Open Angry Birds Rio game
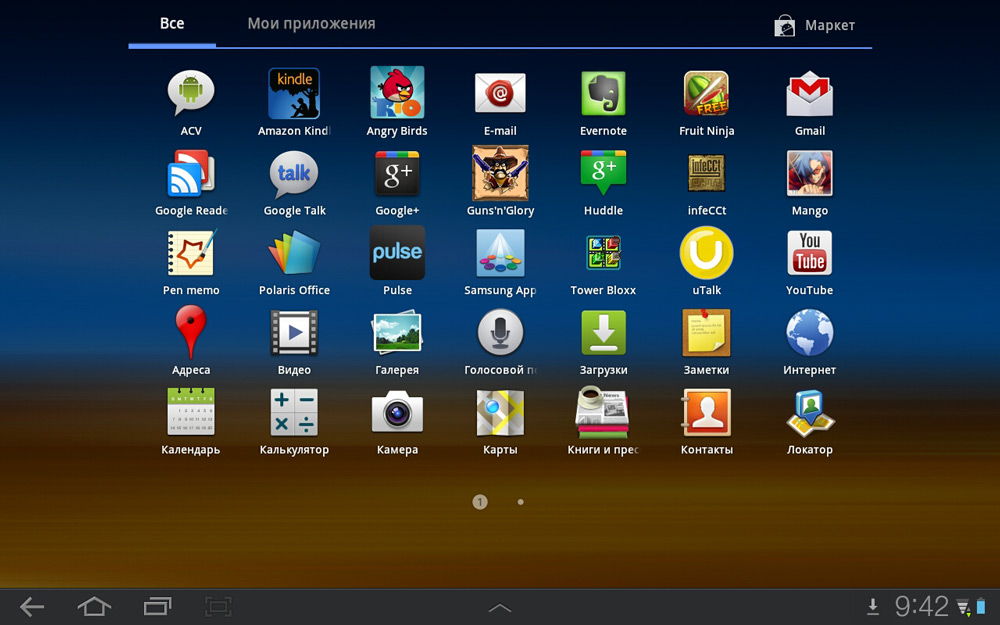 [397, 93]
